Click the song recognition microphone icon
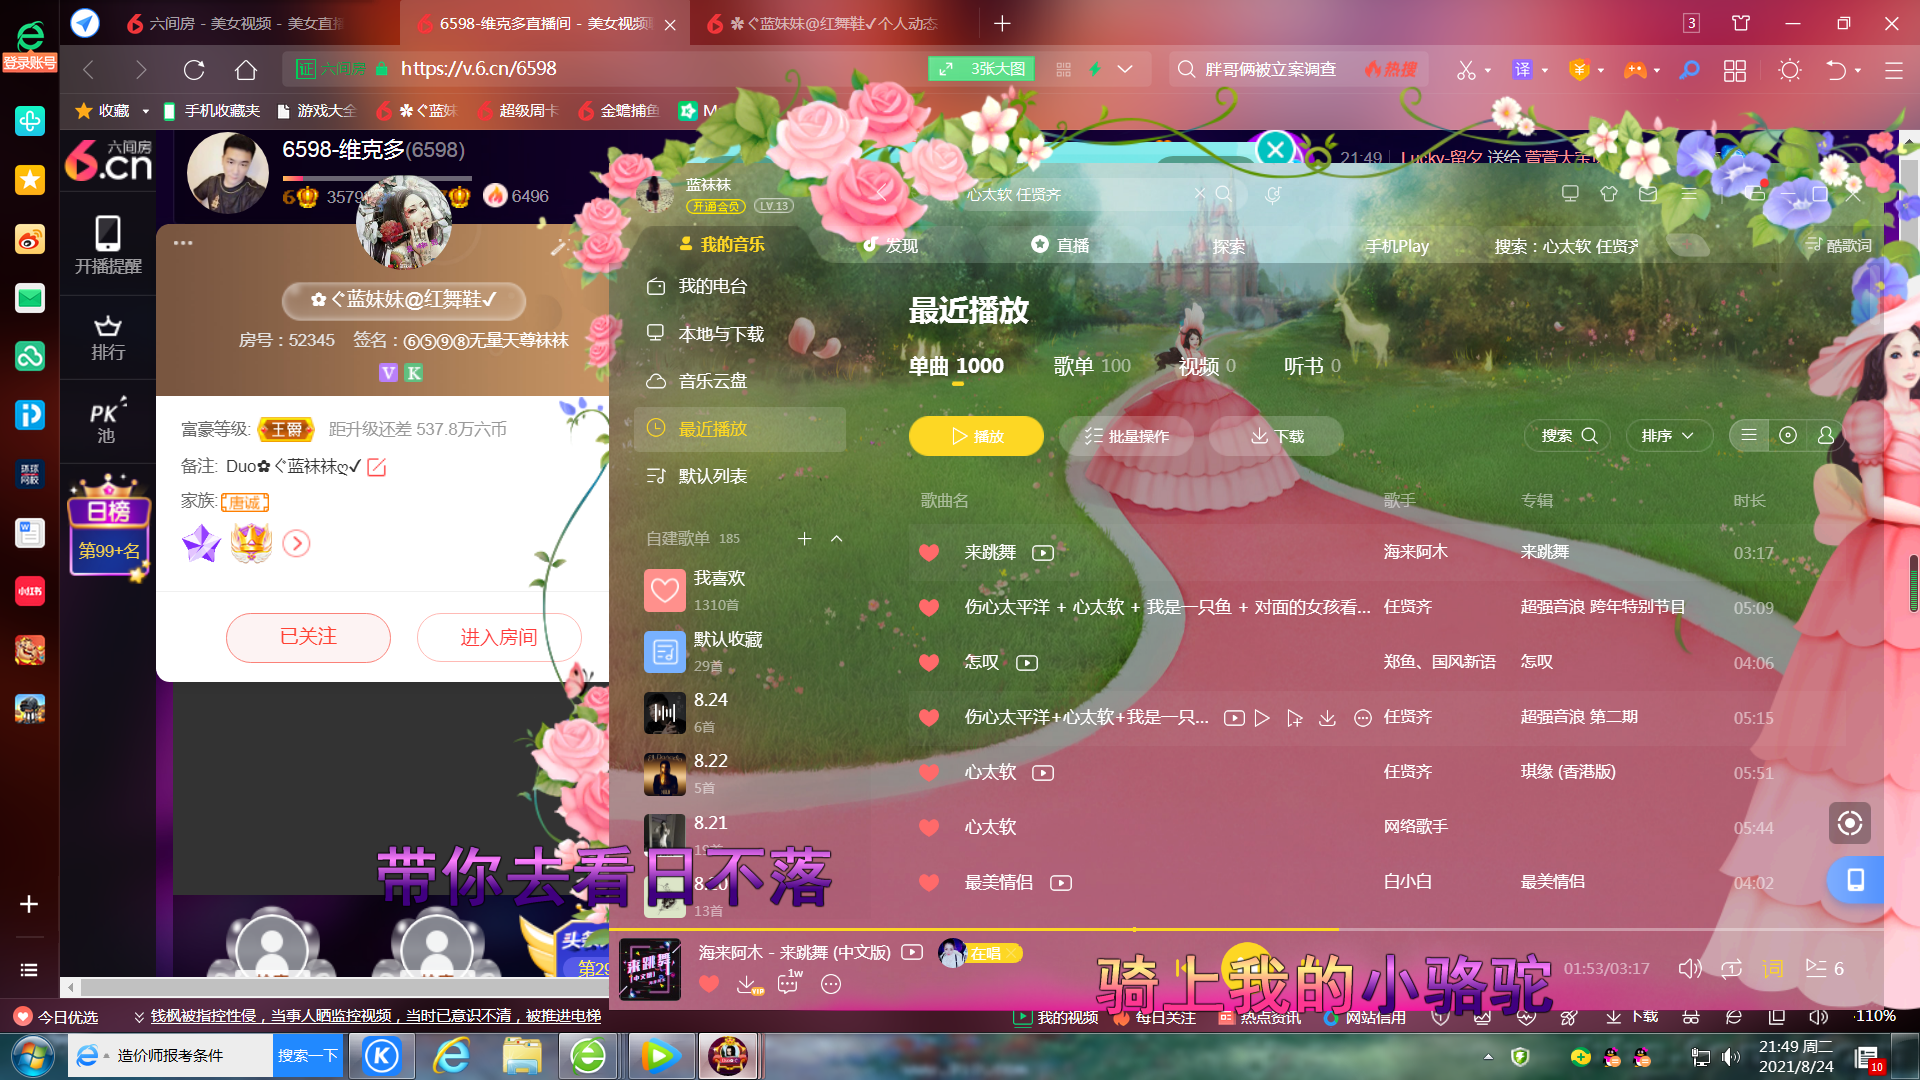The image size is (1920, 1080). tap(1272, 194)
